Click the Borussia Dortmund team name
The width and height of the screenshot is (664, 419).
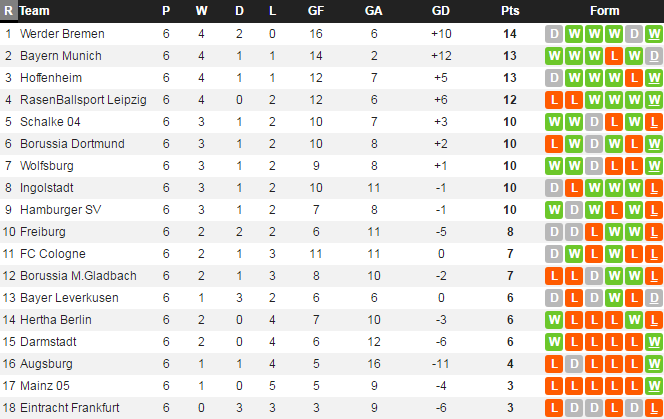[x=71, y=143]
